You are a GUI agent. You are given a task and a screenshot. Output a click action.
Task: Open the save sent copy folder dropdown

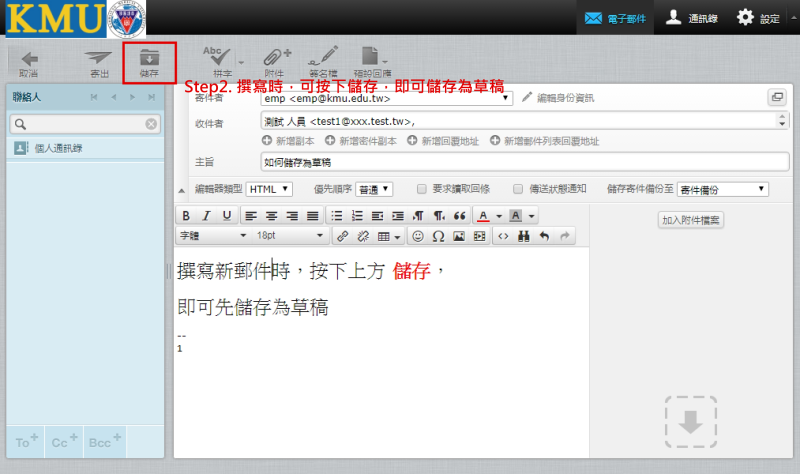point(722,189)
